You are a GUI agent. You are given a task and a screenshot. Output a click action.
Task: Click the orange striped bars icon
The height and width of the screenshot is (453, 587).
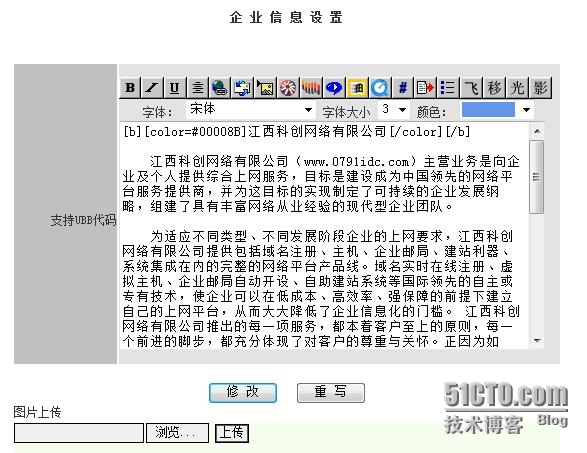pyautogui.click(x=311, y=88)
